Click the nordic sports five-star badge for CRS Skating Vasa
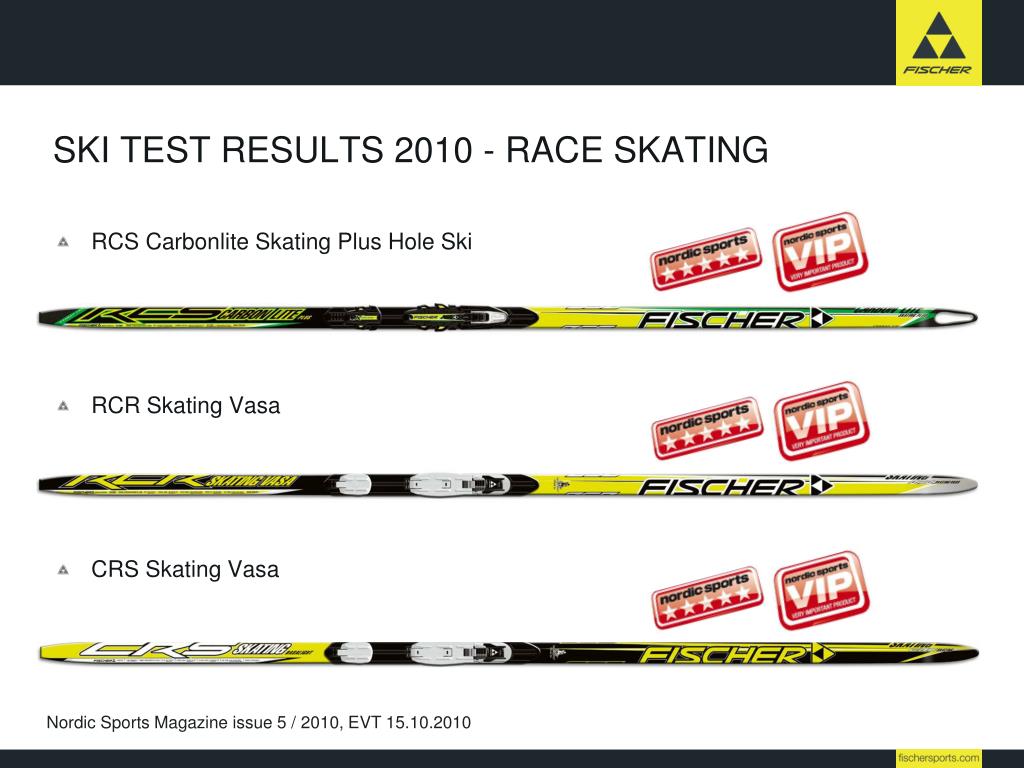 [707, 598]
